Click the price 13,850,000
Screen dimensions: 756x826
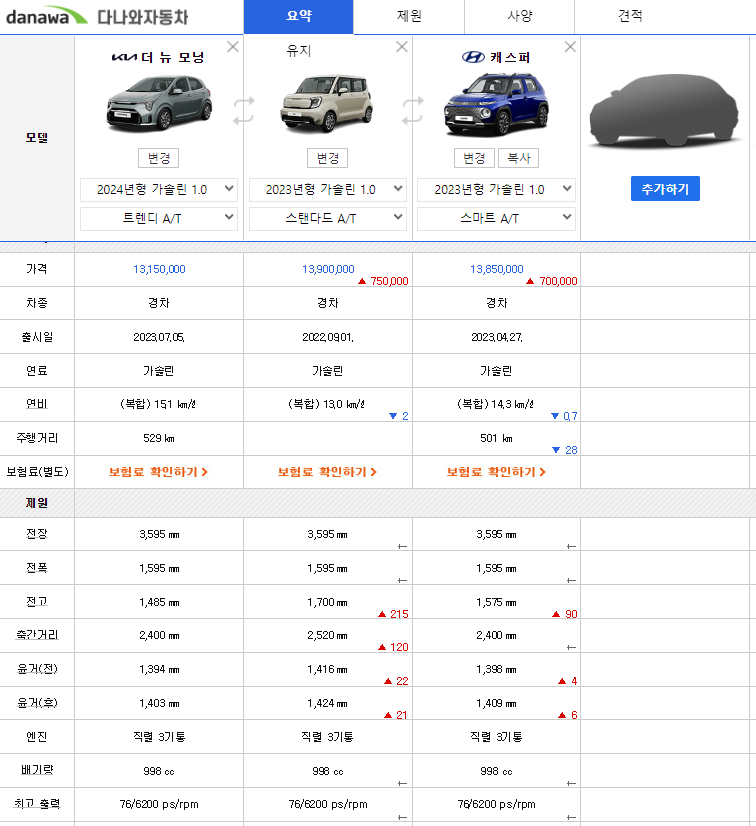point(496,269)
